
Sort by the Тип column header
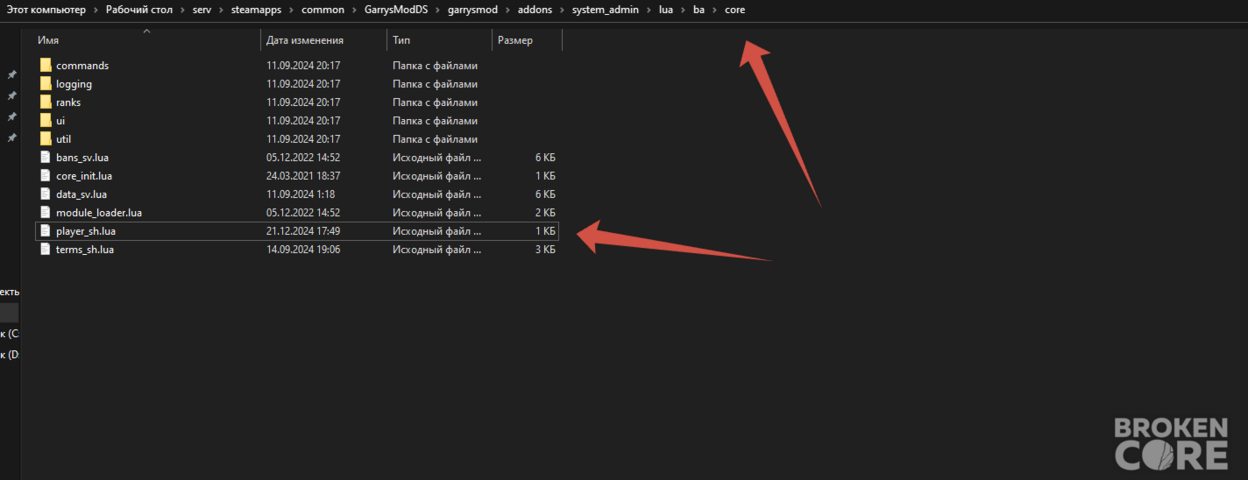401,41
